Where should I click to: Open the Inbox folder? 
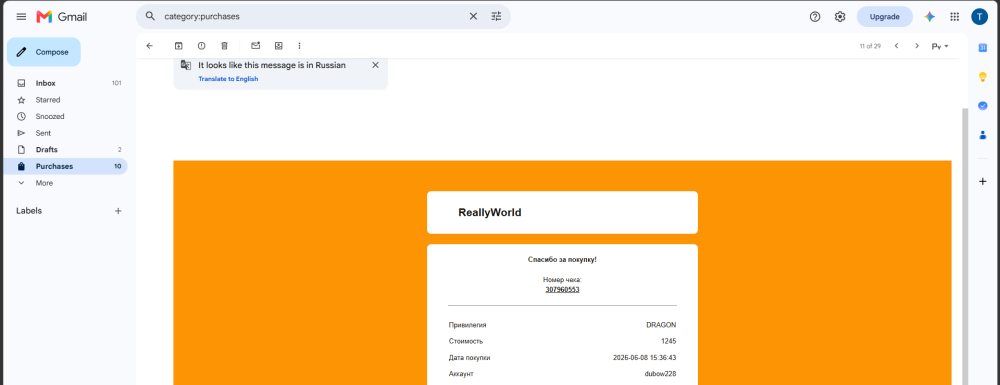point(67,84)
